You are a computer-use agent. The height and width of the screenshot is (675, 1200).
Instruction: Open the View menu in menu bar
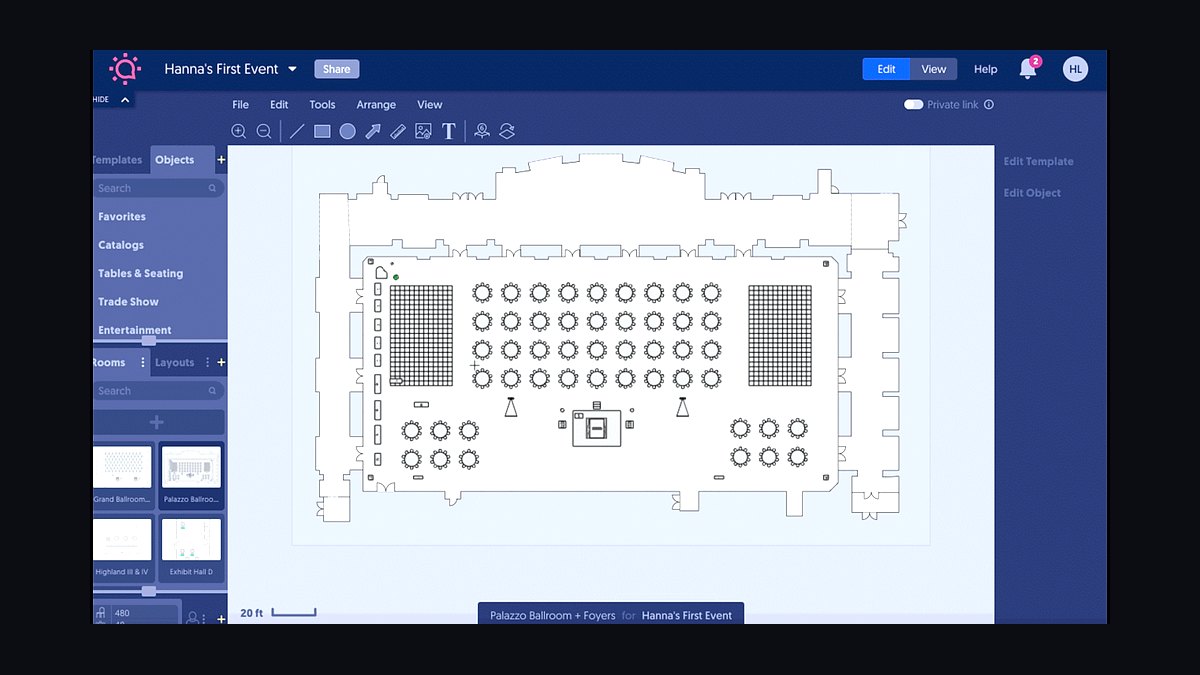coord(430,104)
